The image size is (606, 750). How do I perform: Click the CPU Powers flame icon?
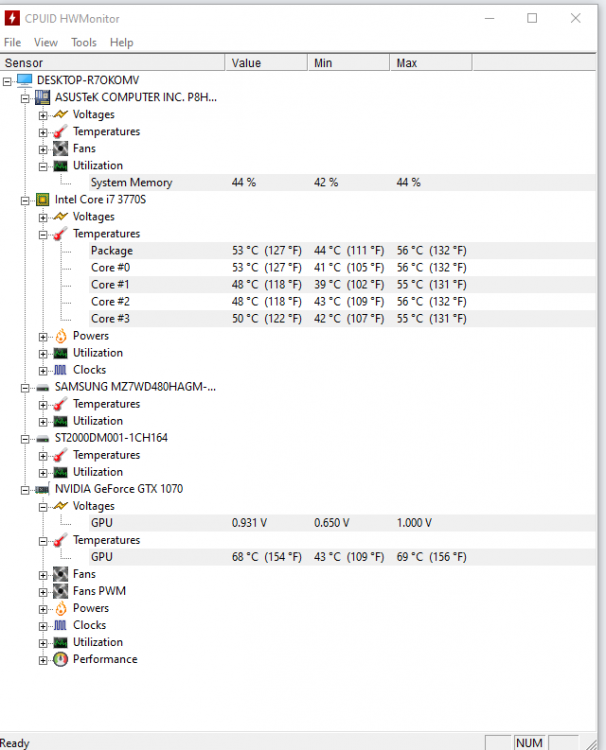tap(61, 336)
